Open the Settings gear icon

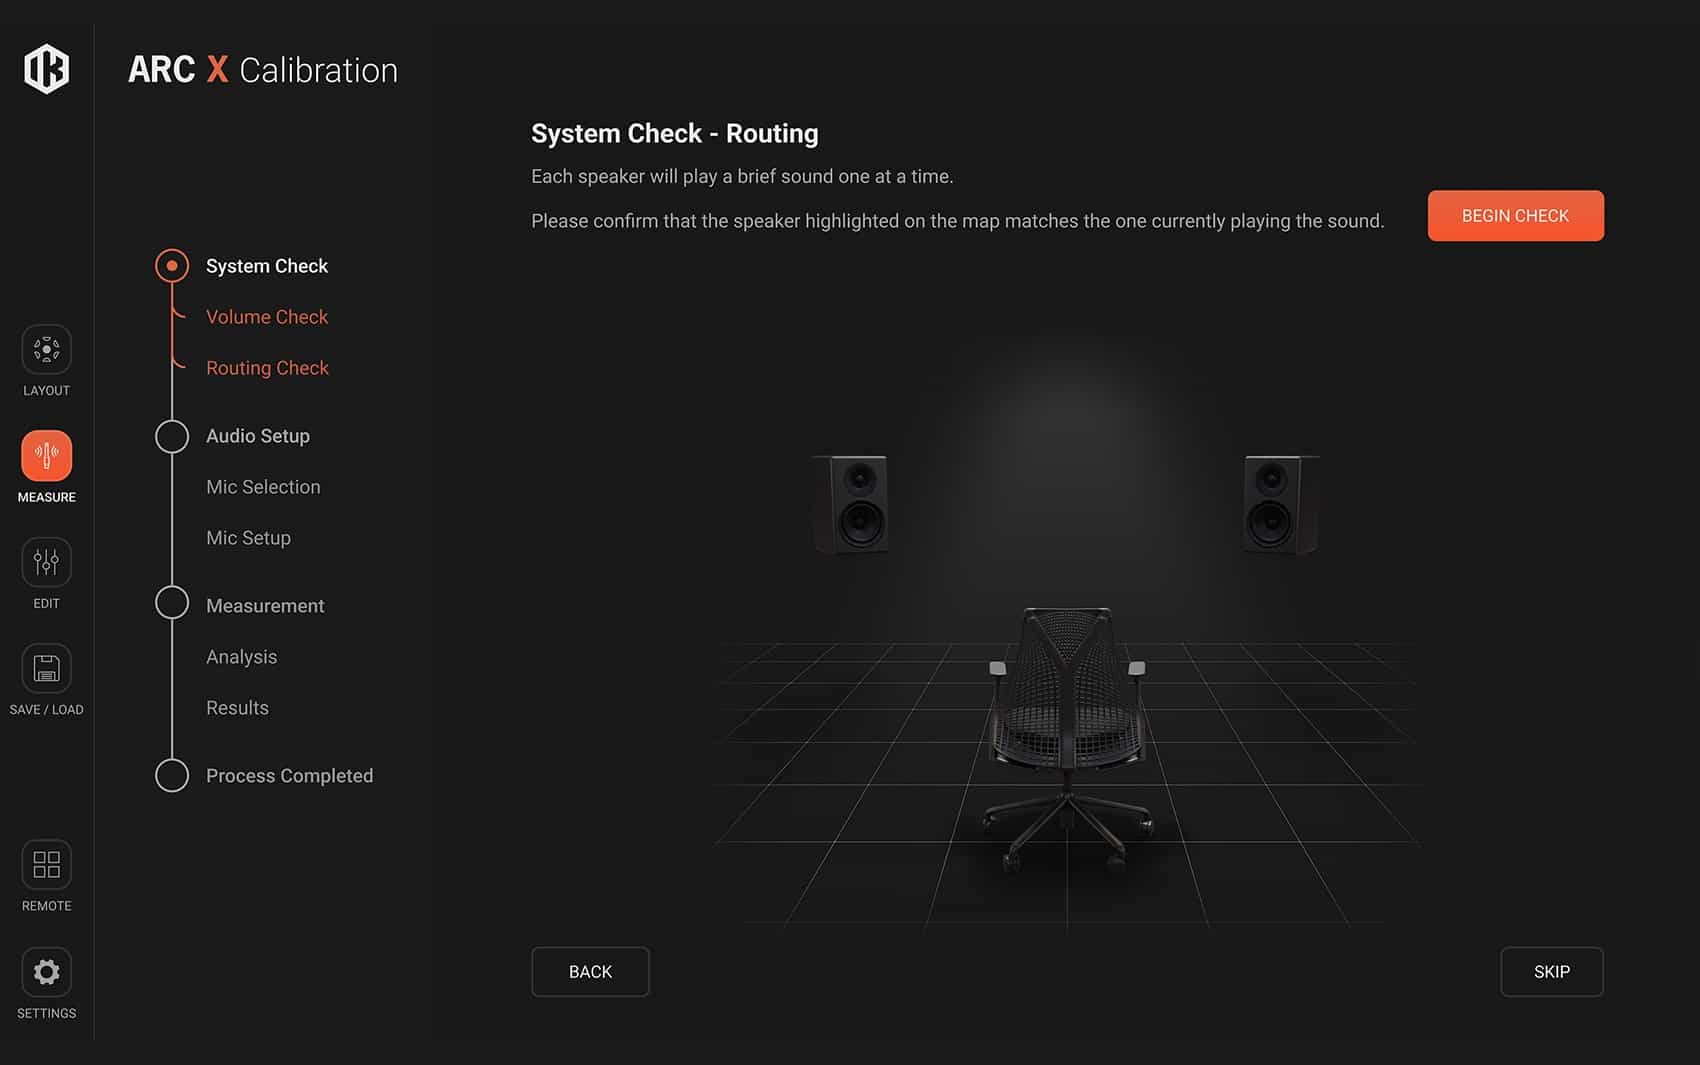[x=46, y=972]
